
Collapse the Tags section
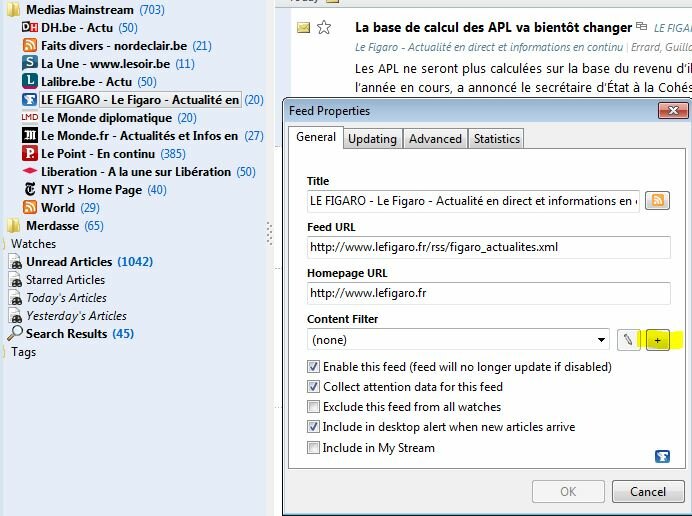tap(4, 352)
